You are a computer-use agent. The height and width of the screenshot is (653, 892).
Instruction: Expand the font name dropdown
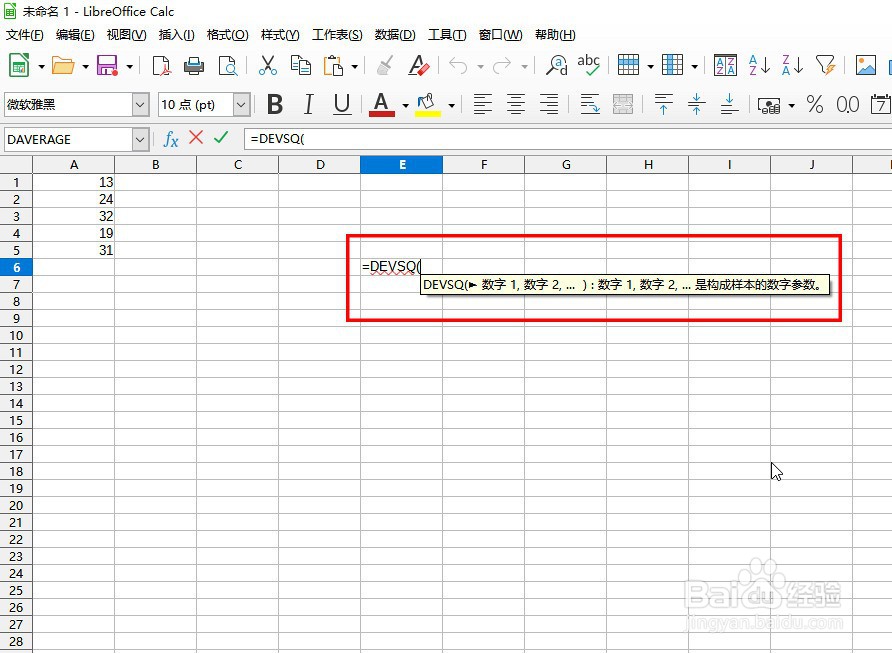click(141, 105)
